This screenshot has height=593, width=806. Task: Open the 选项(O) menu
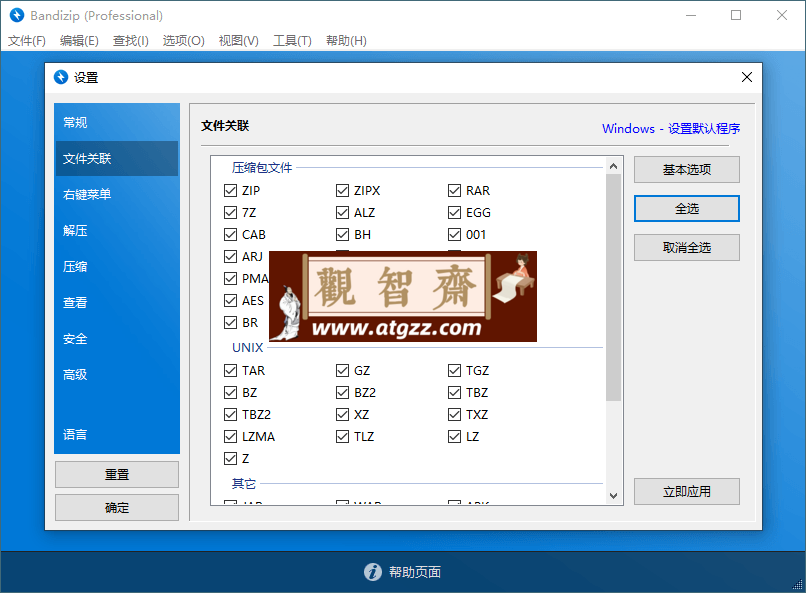click(x=184, y=41)
